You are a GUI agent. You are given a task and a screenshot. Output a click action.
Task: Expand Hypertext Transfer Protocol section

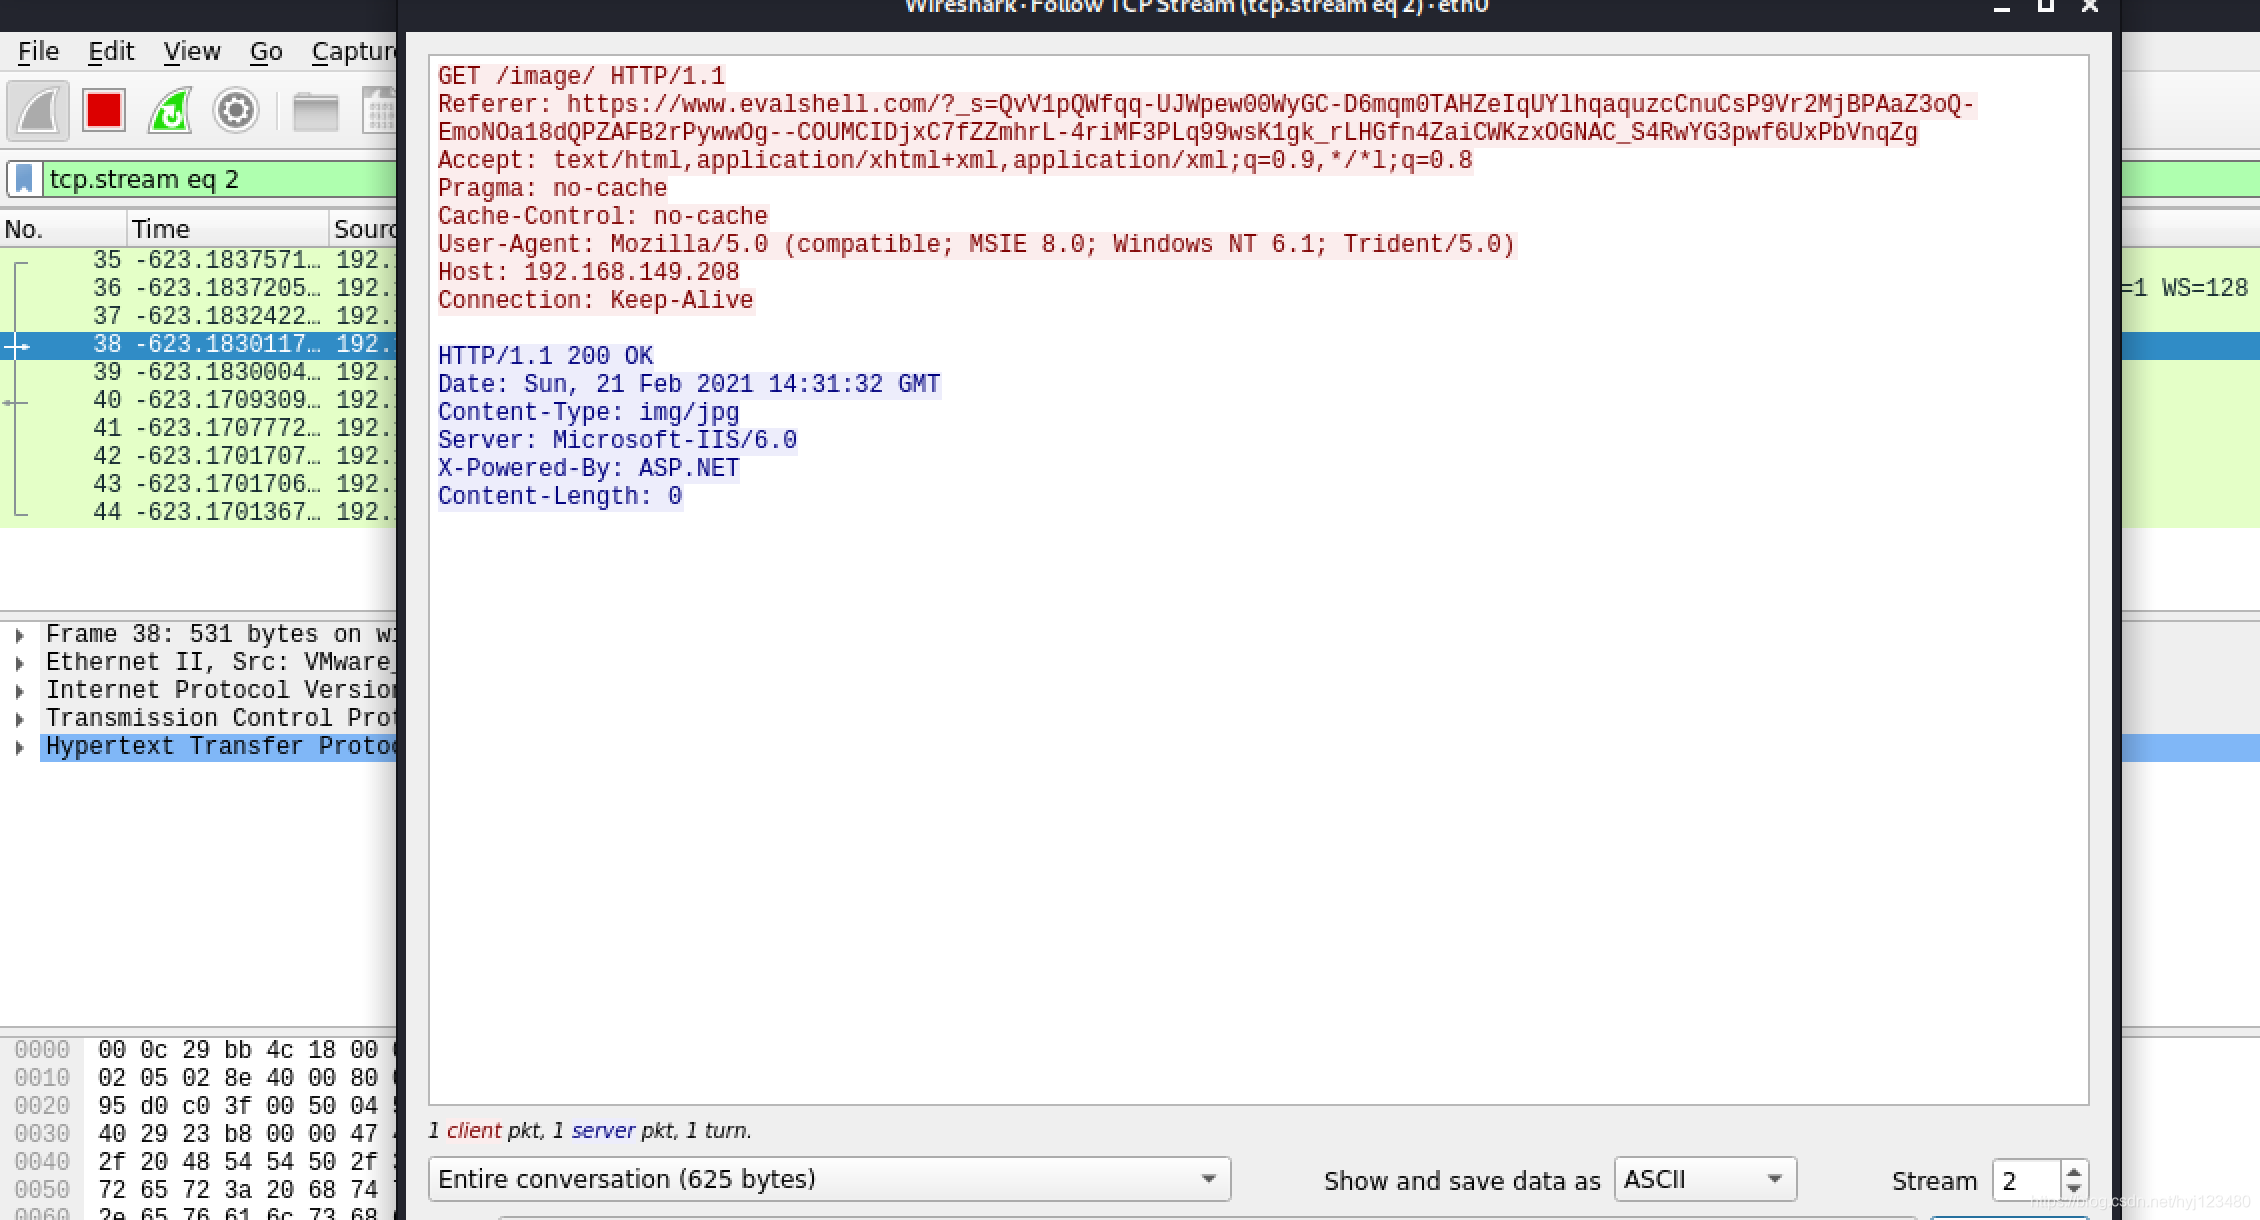click(19, 747)
